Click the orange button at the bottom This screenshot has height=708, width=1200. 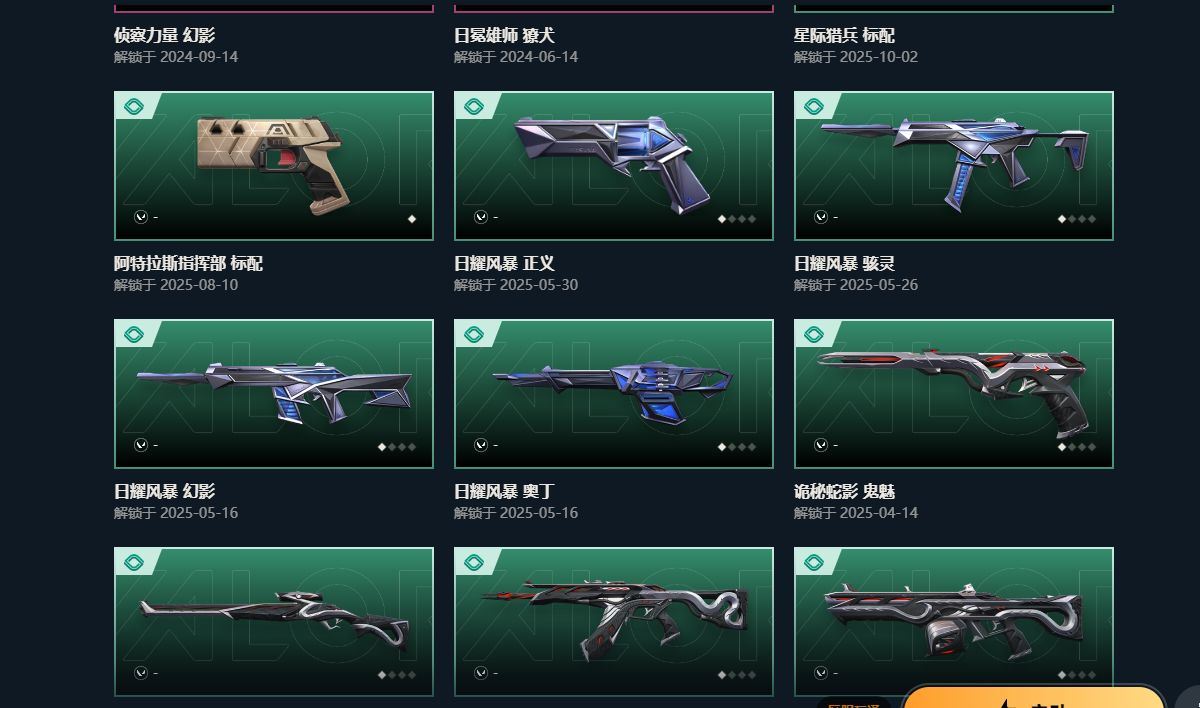pyautogui.click(x=1034, y=697)
